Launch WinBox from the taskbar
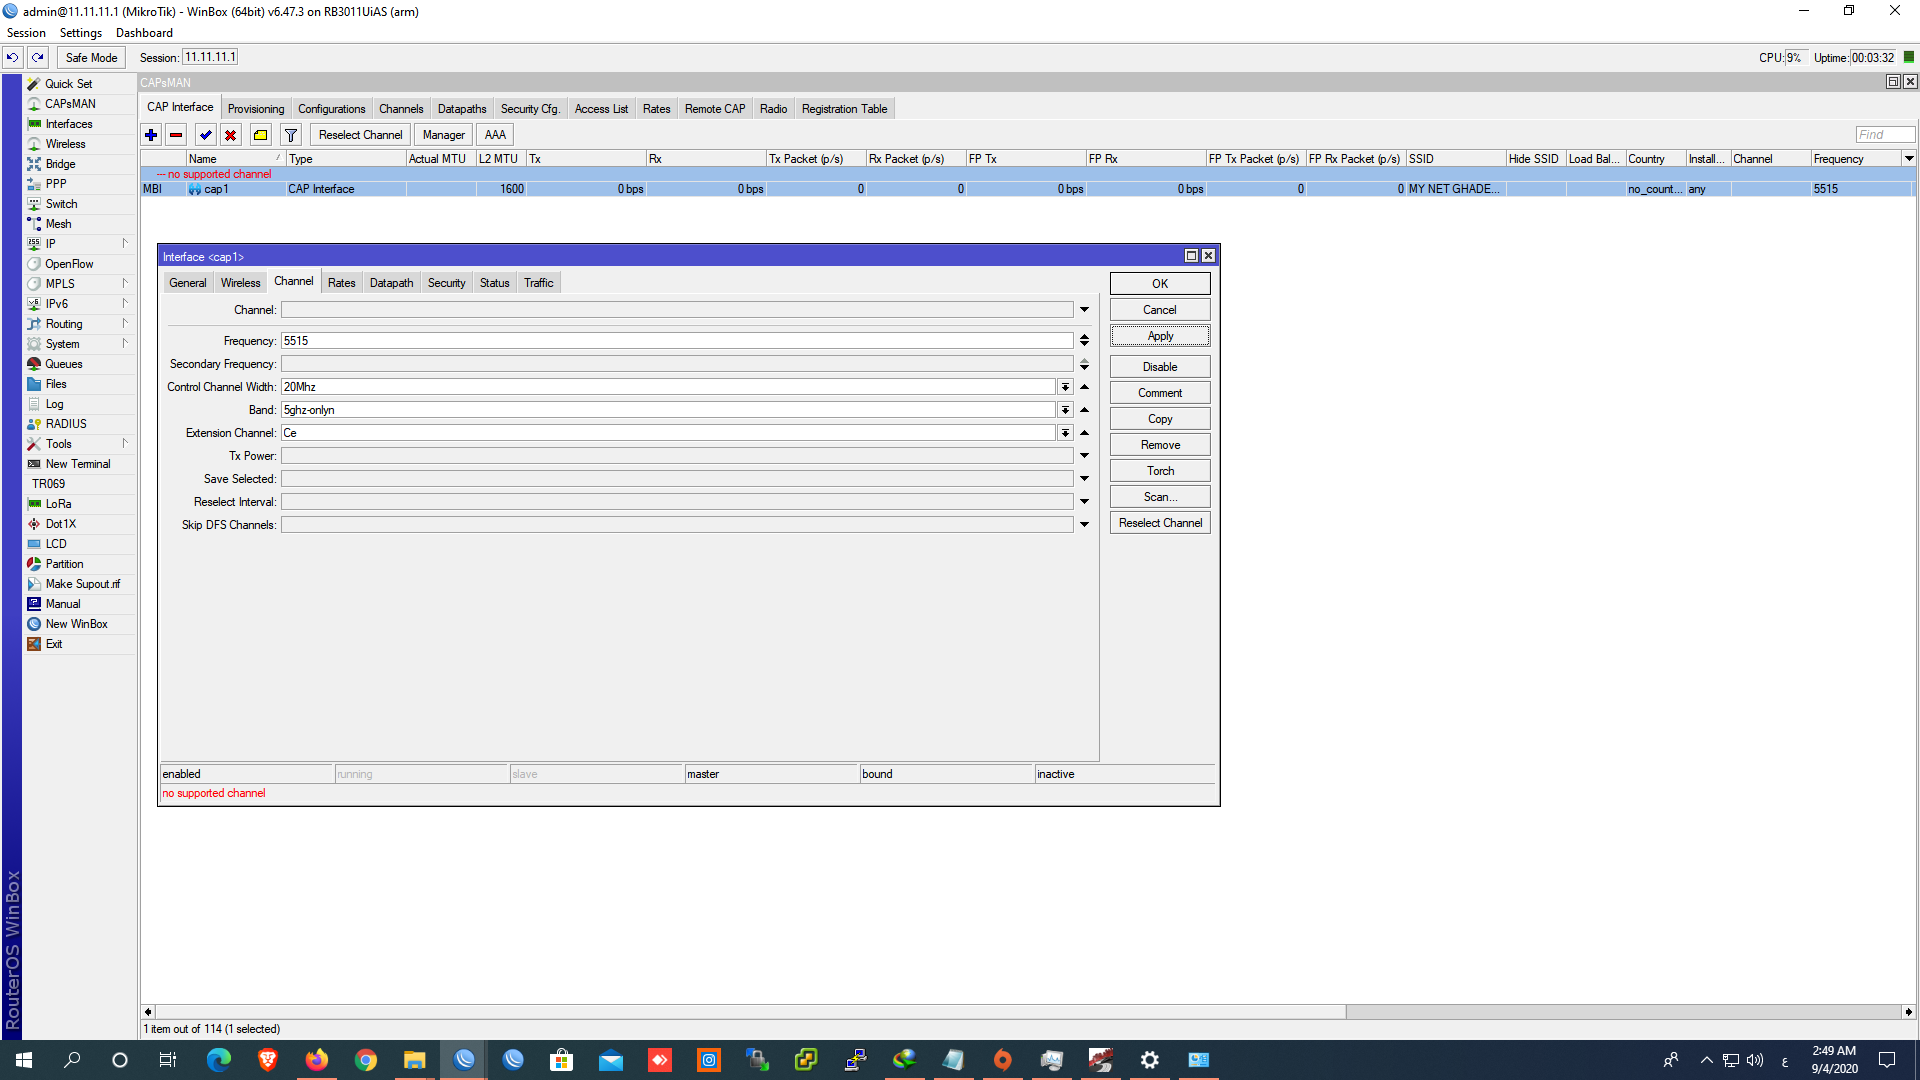Viewport: 1920px width, 1080px height. click(x=463, y=1059)
